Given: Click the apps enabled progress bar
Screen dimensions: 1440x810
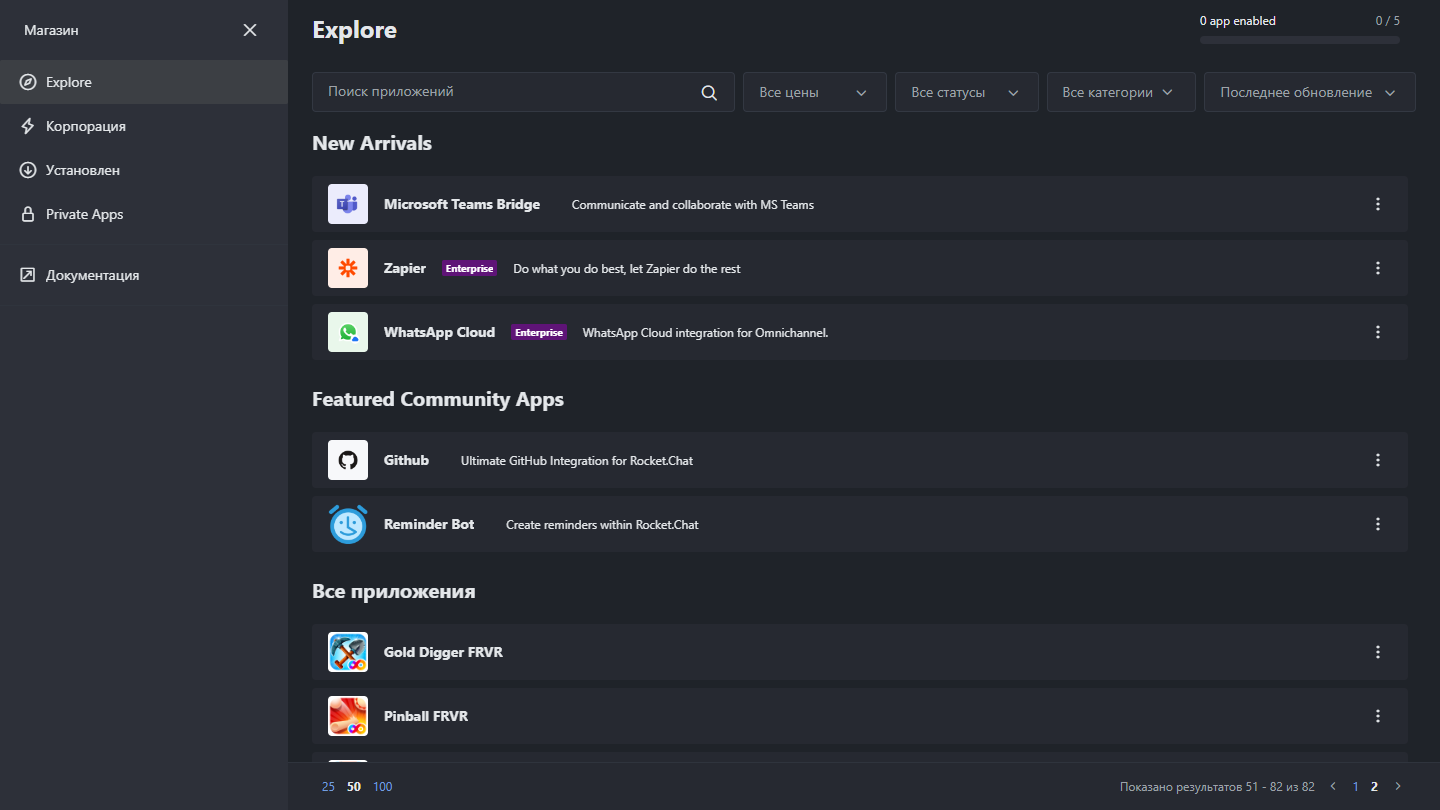Looking at the screenshot, I should tap(1300, 40).
